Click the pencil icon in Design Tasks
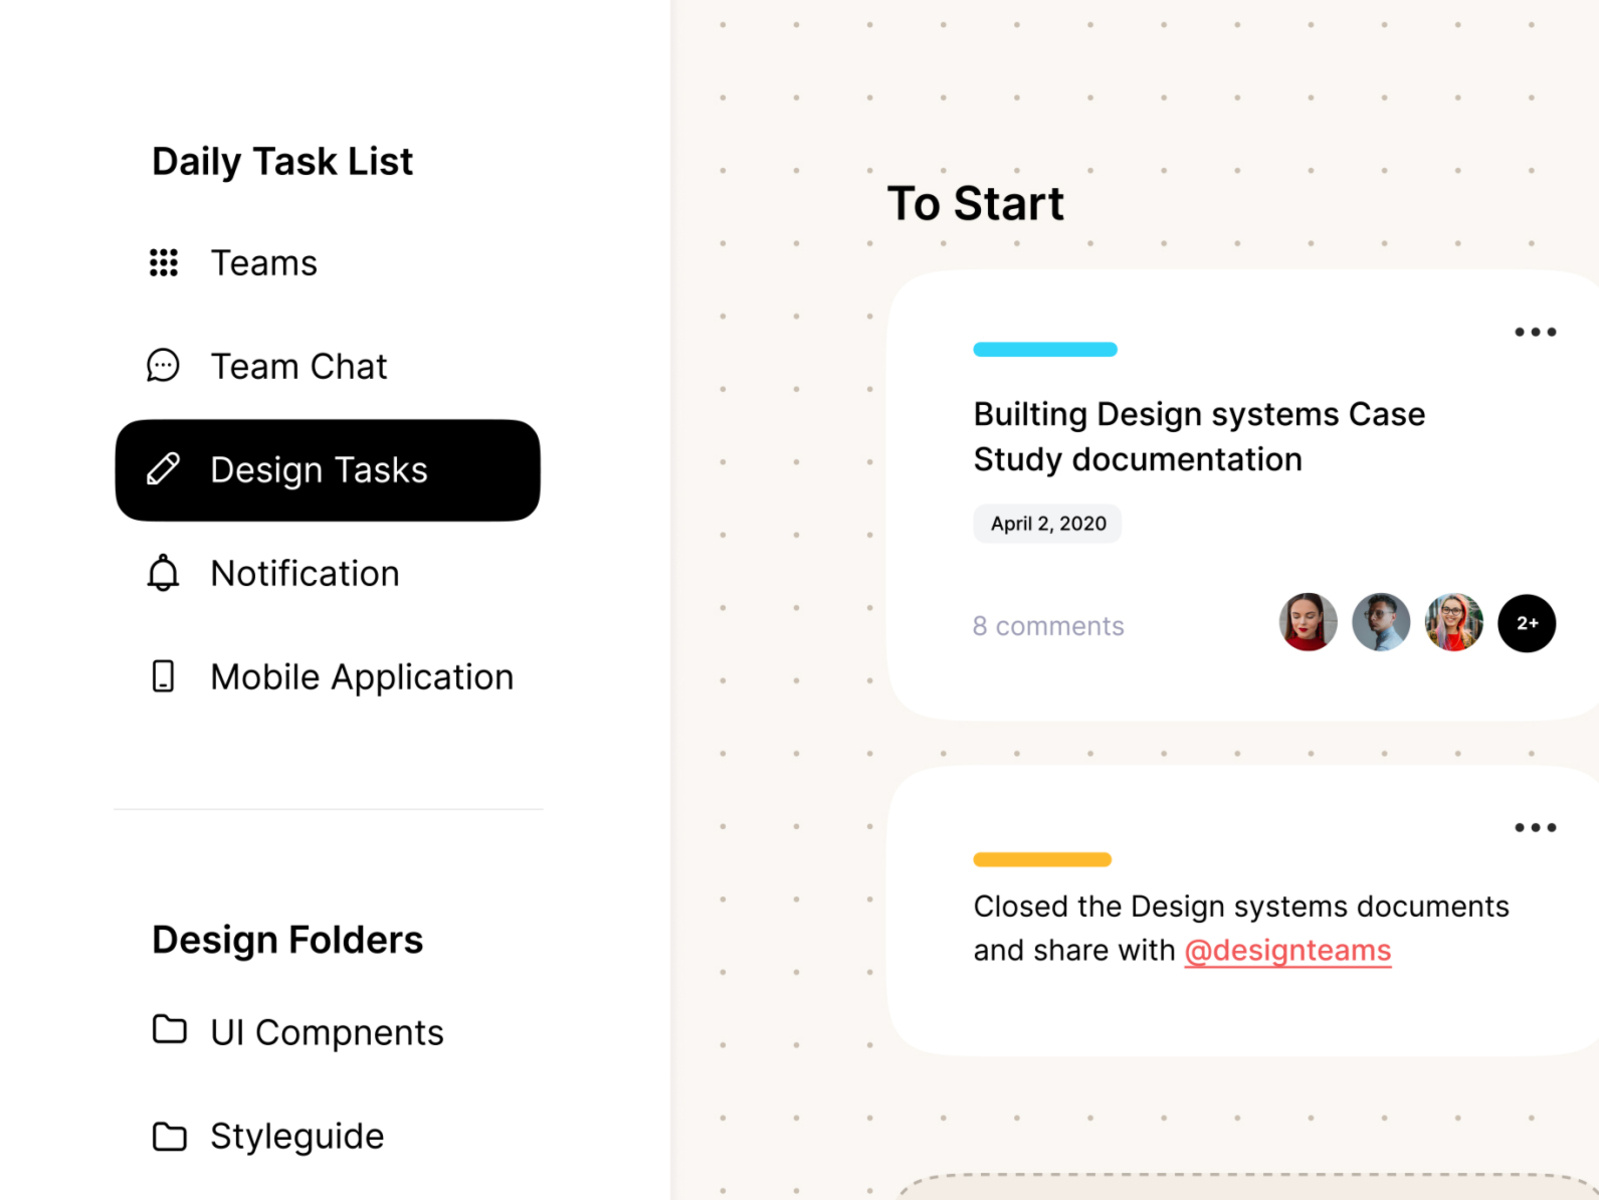This screenshot has height=1200, width=1599. 163,469
